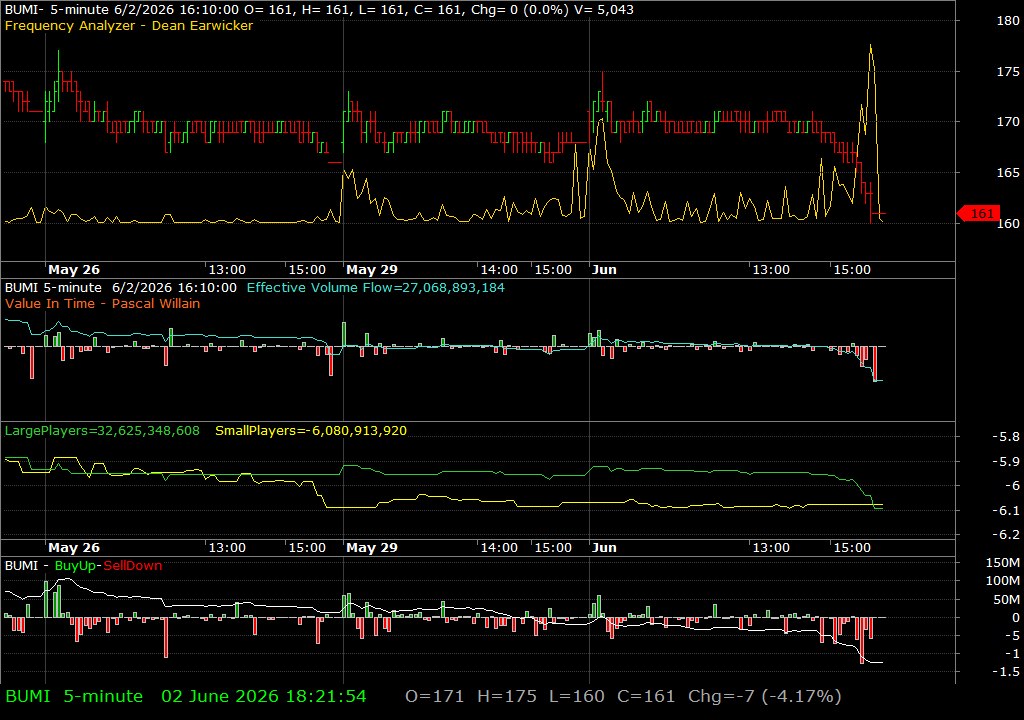Click 14:00 on the upper time axis
This screenshot has height=720, width=1024.
tap(499, 270)
